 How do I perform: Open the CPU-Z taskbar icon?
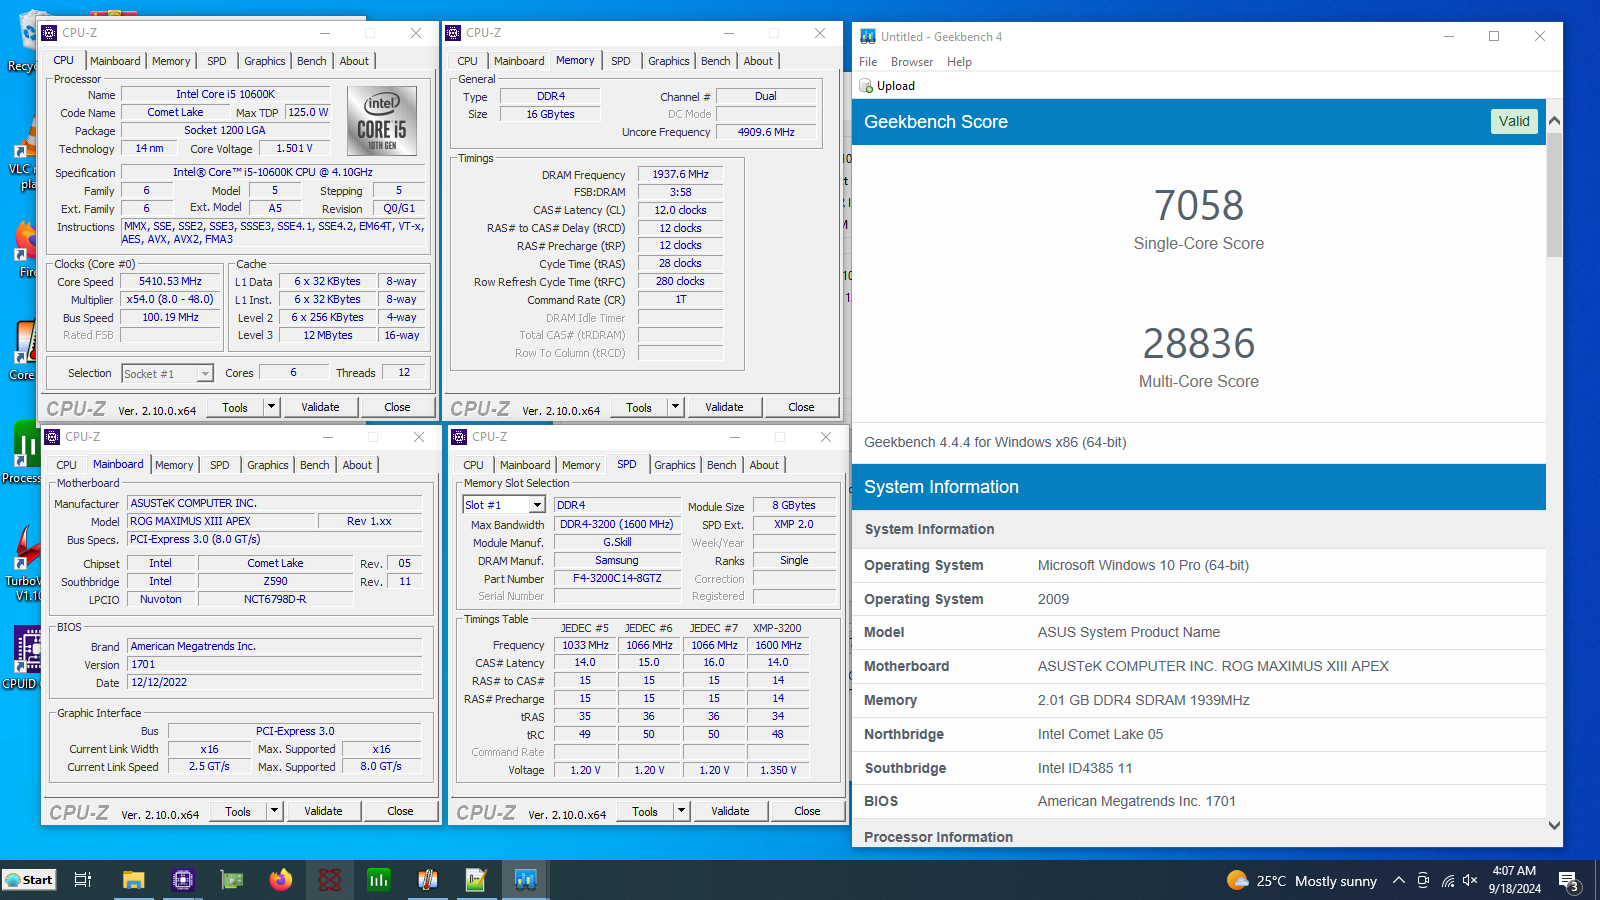pyautogui.click(x=183, y=880)
